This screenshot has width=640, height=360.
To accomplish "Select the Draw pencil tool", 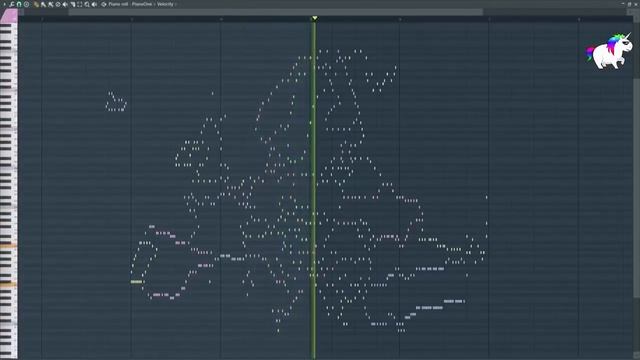I will click(36, 4).
